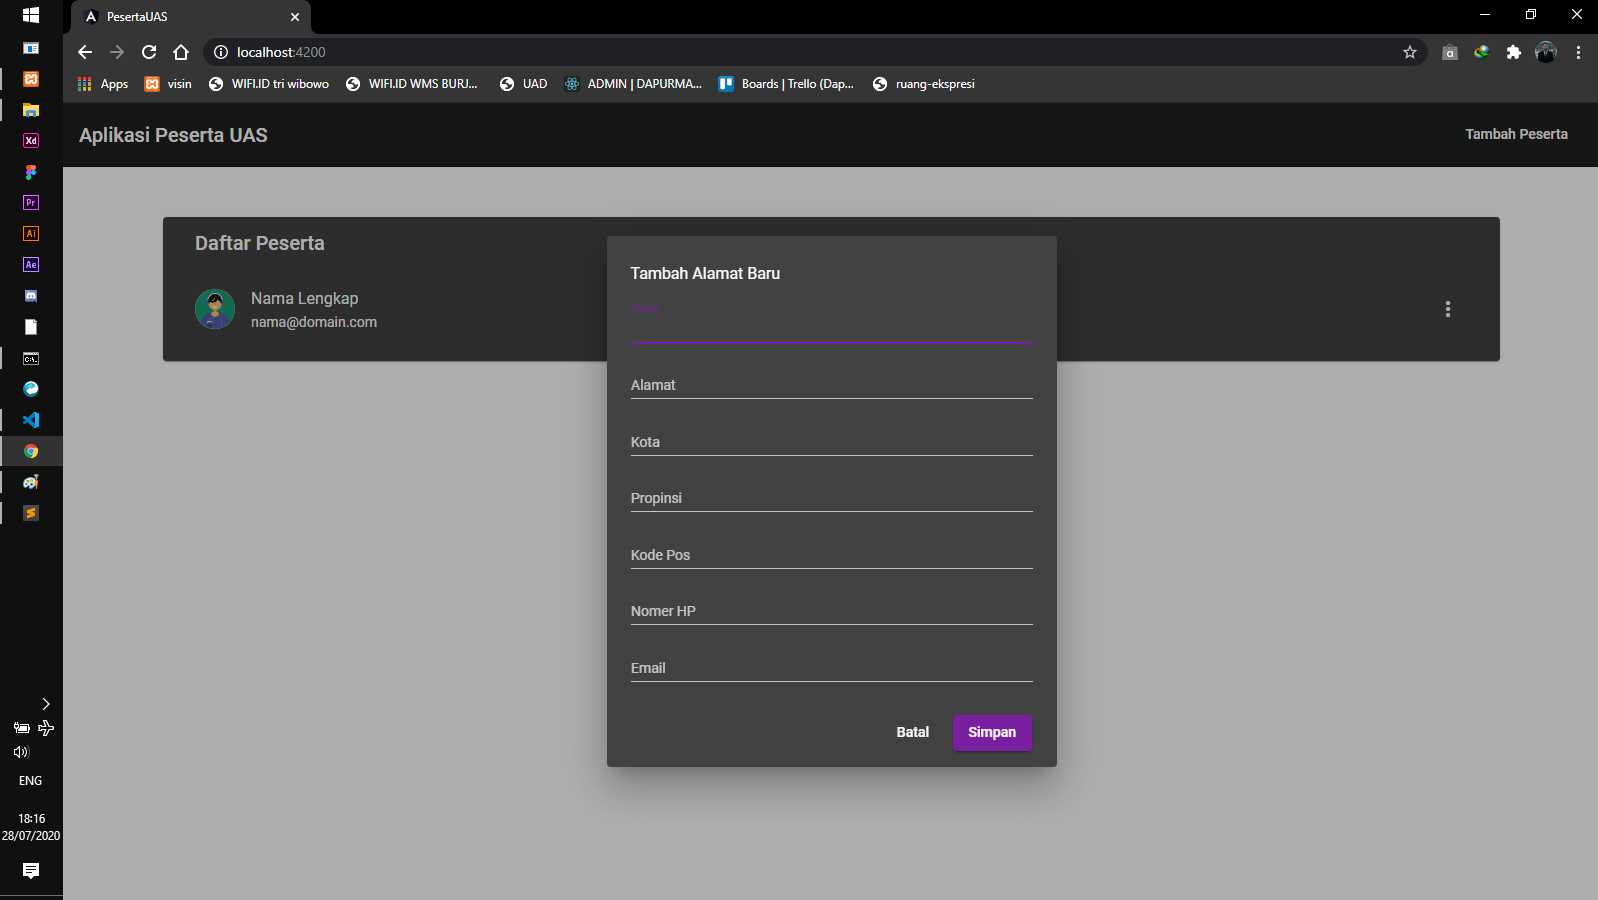Image resolution: width=1598 pixels, height=900 pixels.
Task: Go back to the previous page
Action: (85, 52)
